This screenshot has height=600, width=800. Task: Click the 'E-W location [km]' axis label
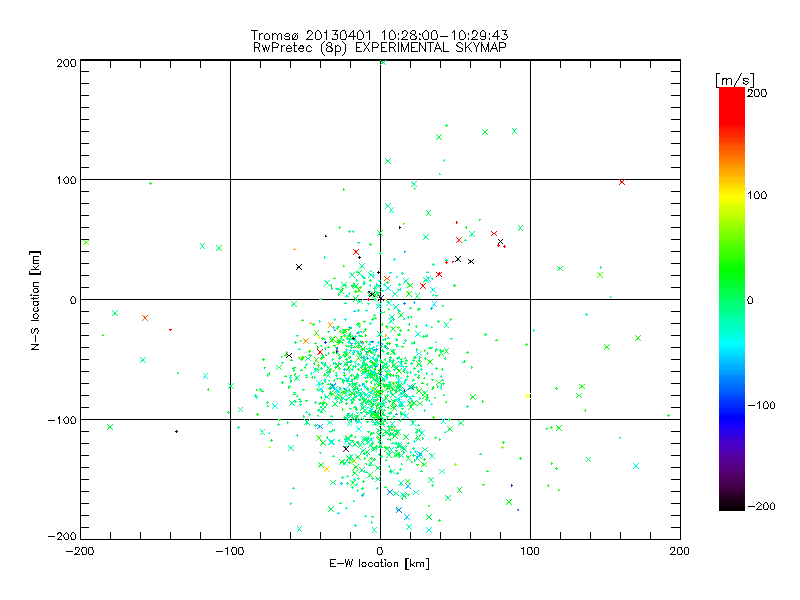pos(380,564)
